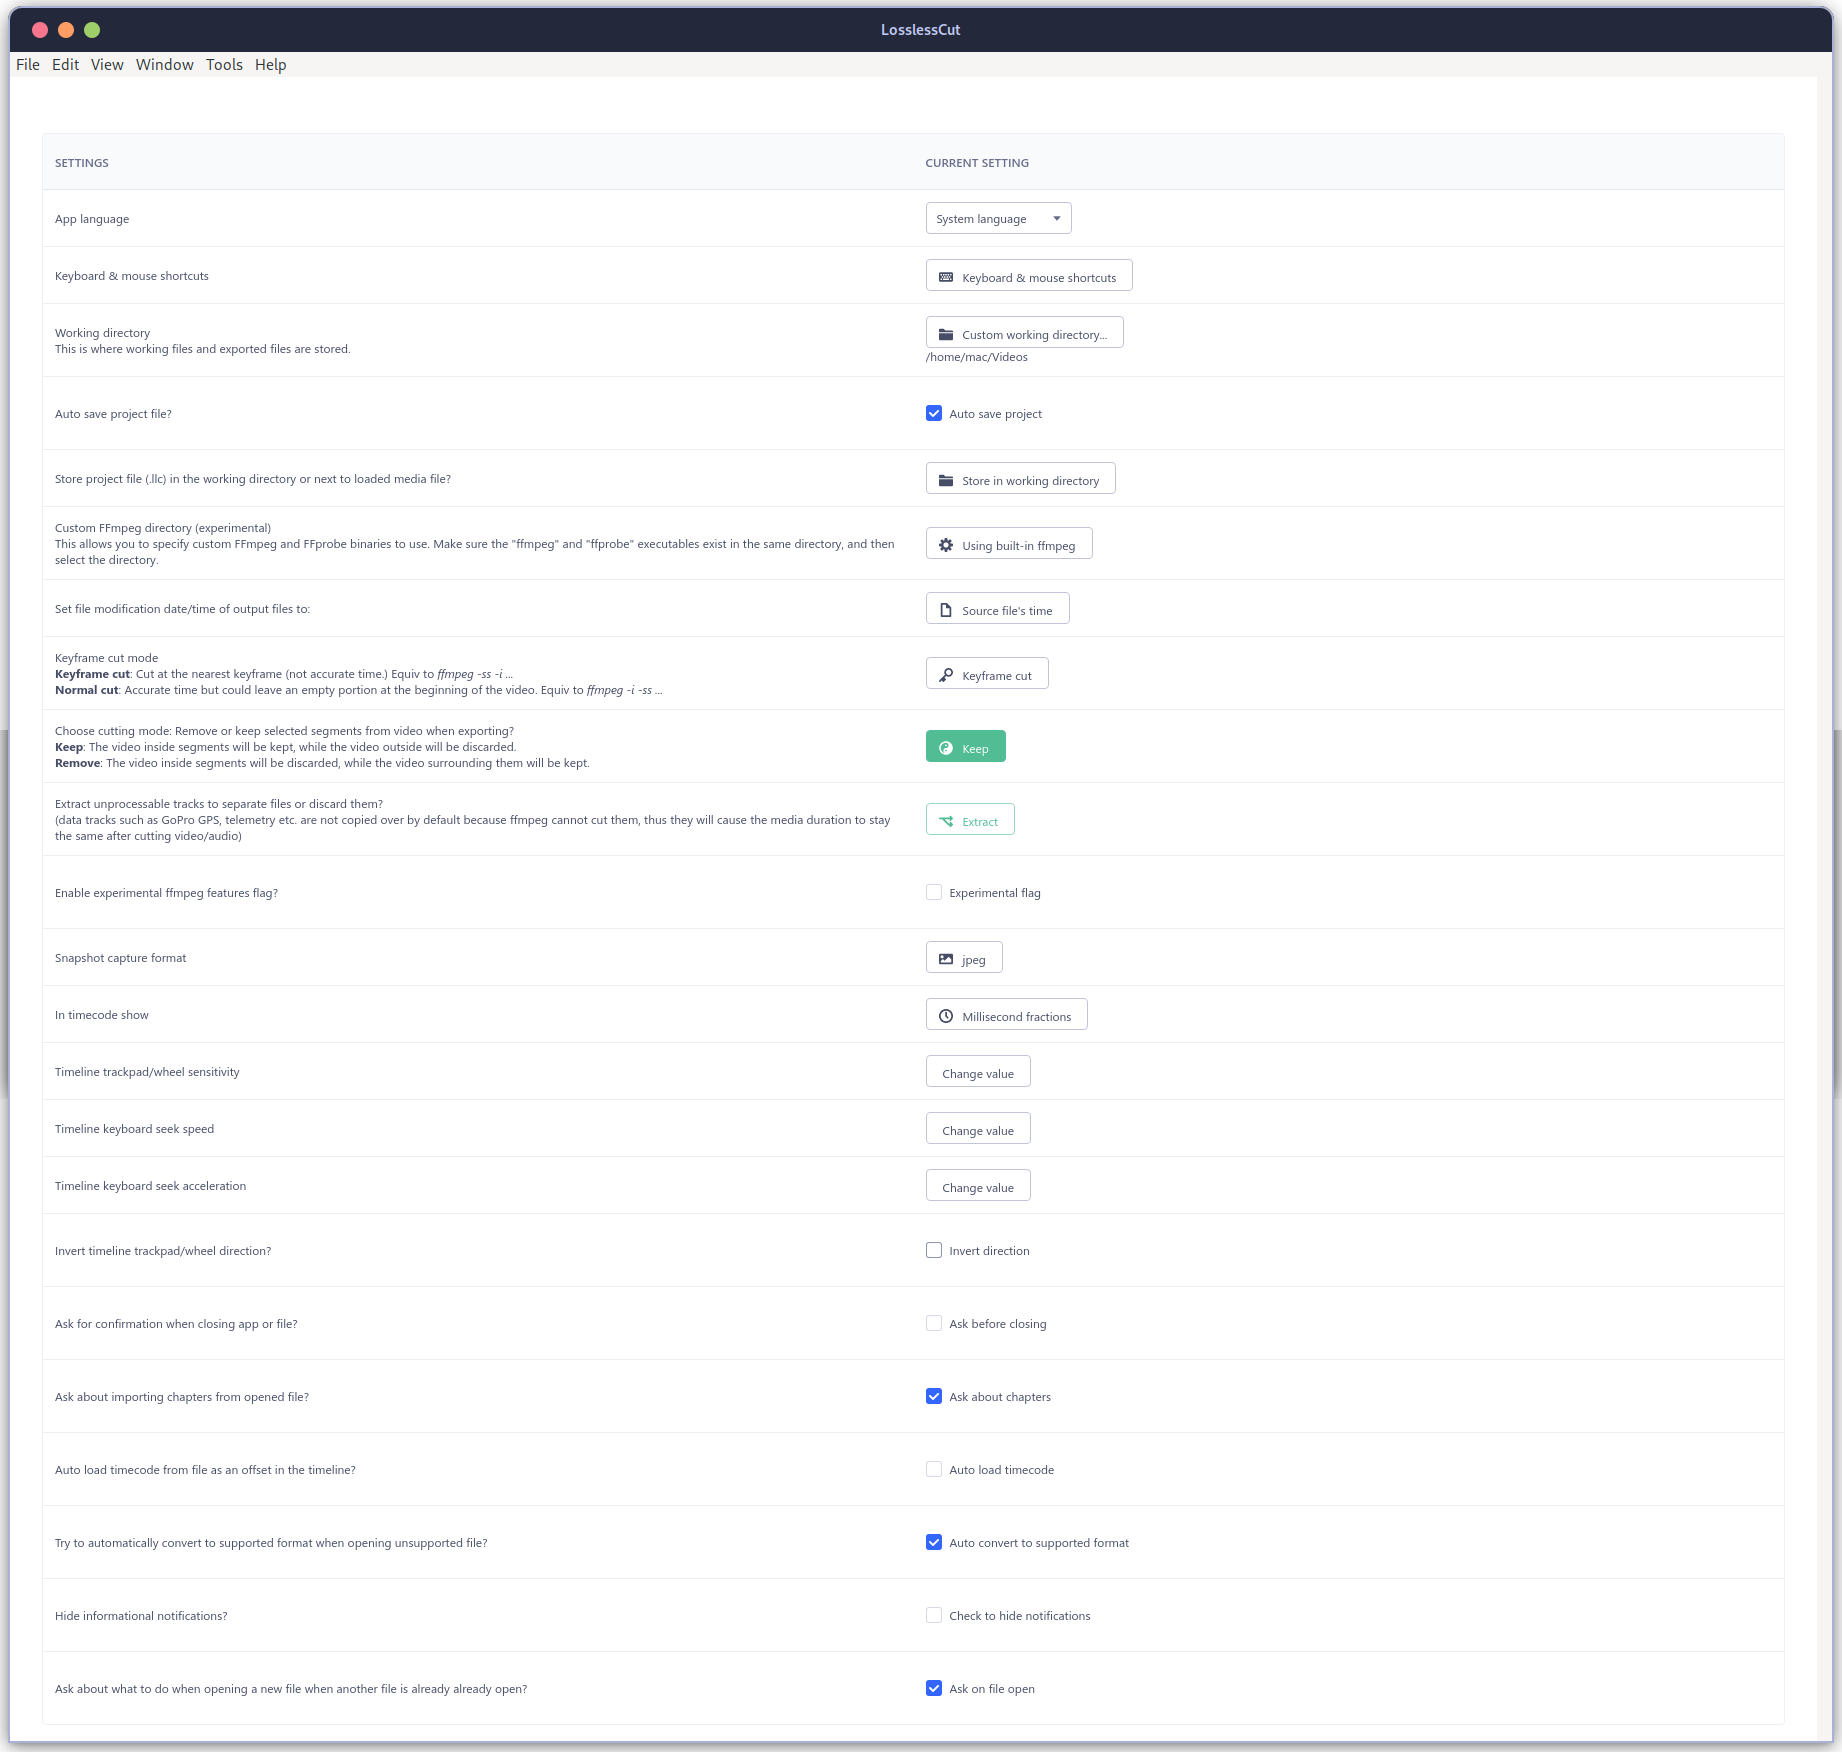1842x1752 pixels.
Task: Enable Ask before closing checkbox
Action: point(934,1323)
